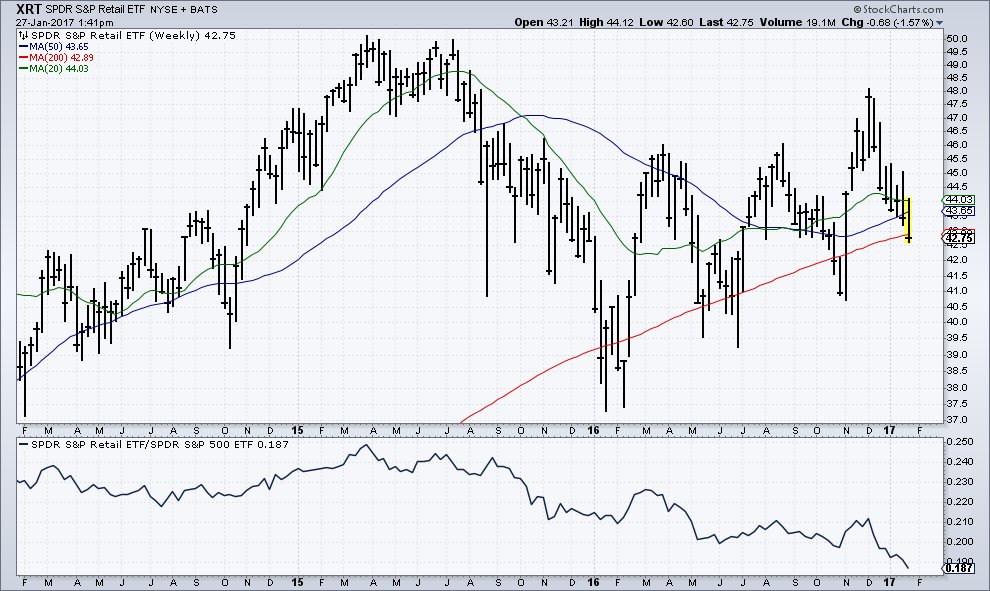Click the Chg -0.68 (-1.57%) value
Viewport: 990px width, 591px height.
pos(887,22)
